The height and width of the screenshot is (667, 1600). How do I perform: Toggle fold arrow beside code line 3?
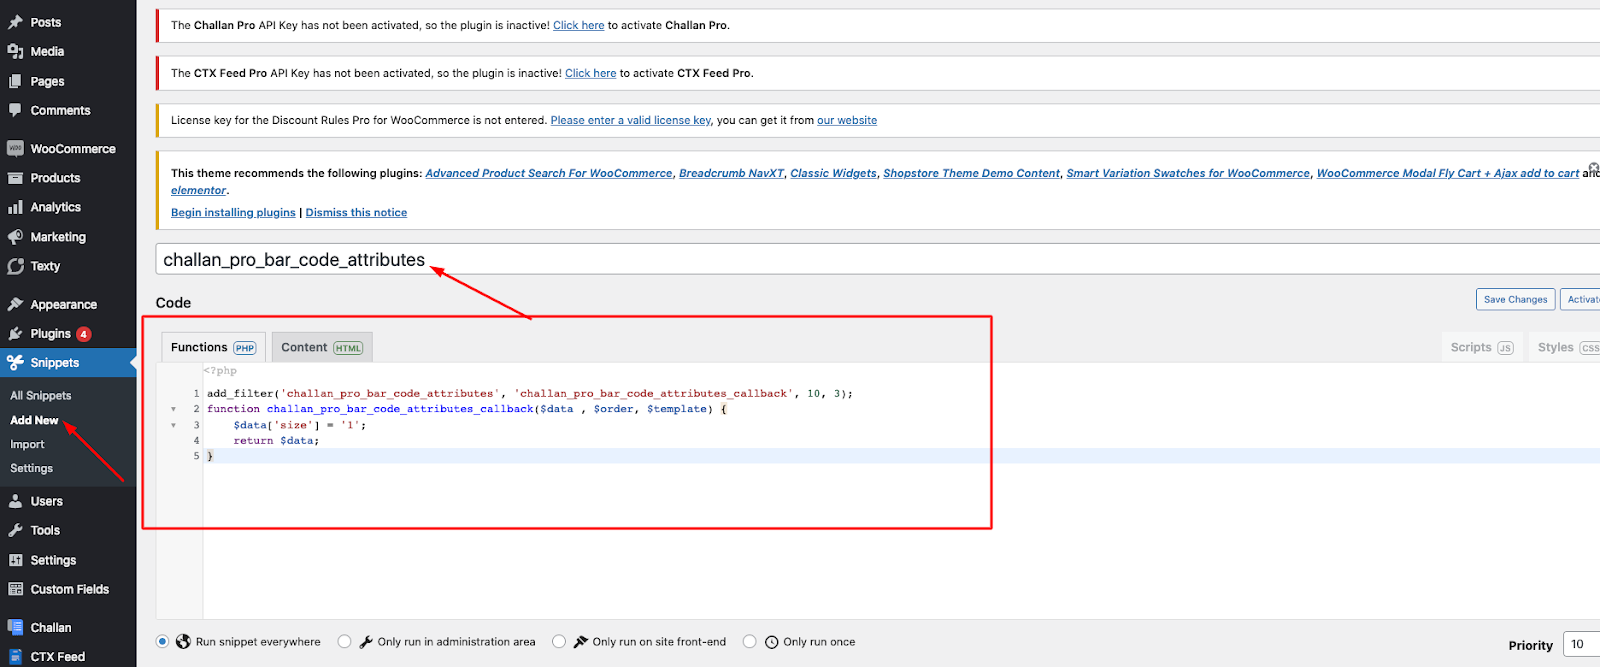[x=173, y=425]
